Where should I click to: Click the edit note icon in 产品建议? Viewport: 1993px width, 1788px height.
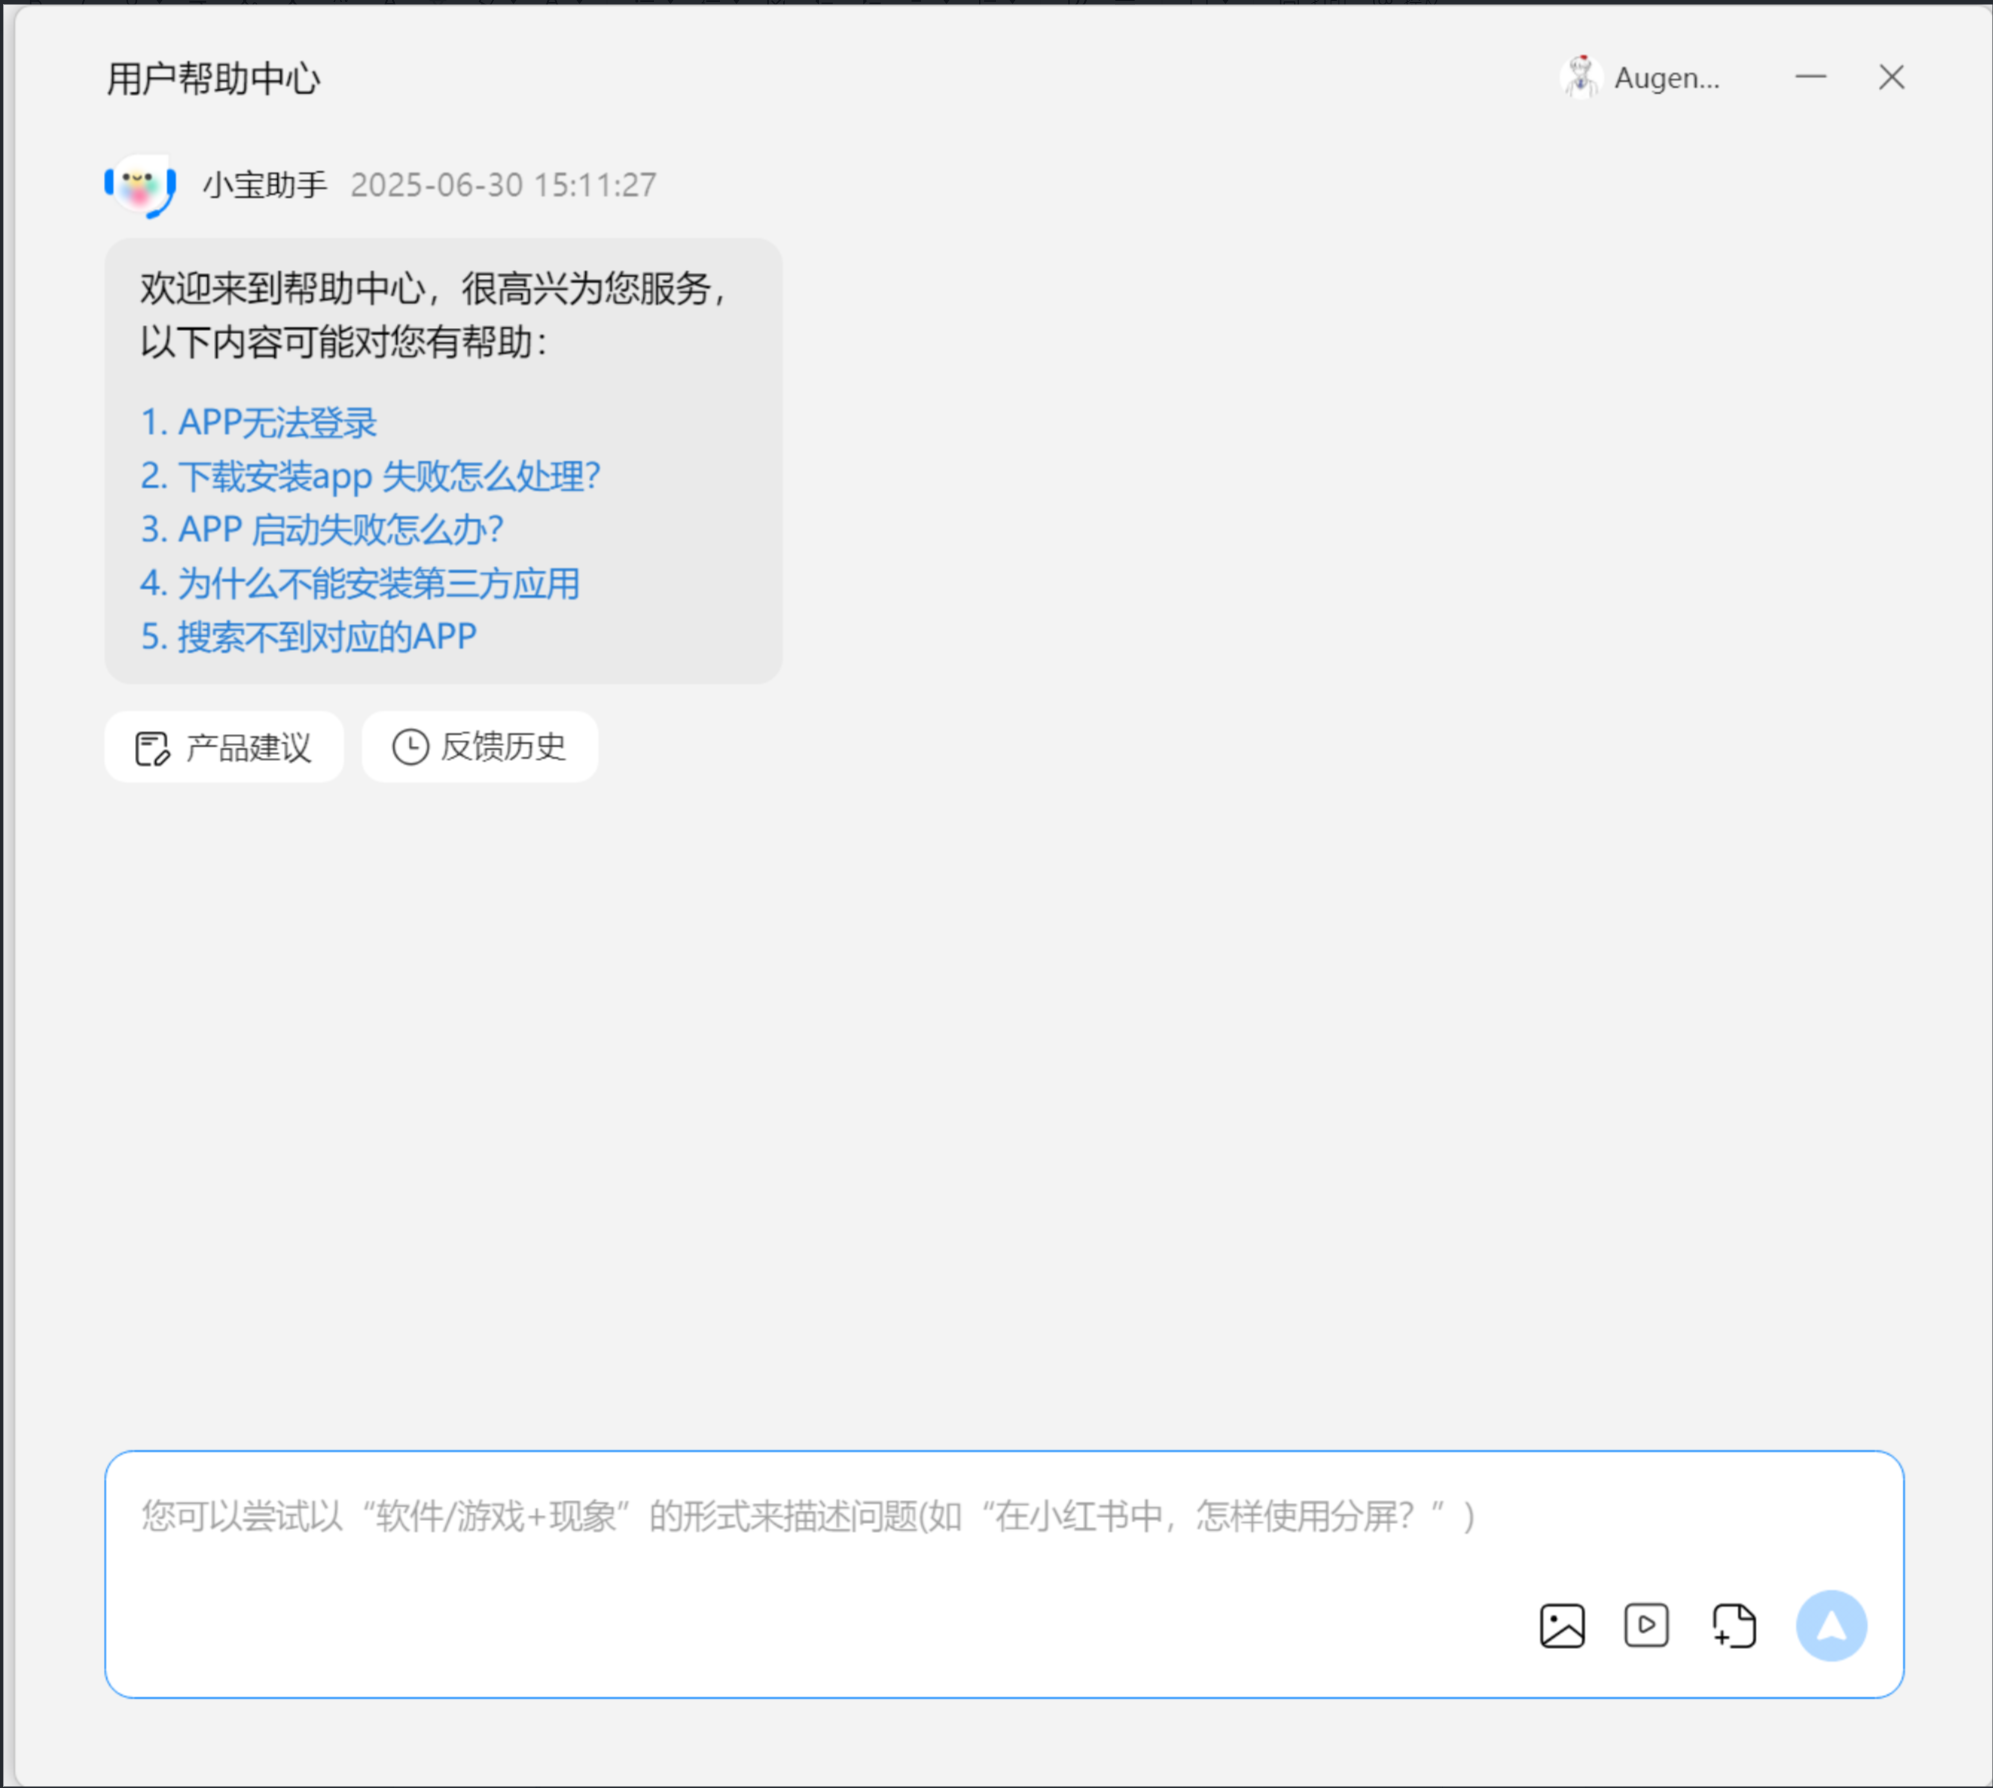pyautogui.click(x=152, y=748)
